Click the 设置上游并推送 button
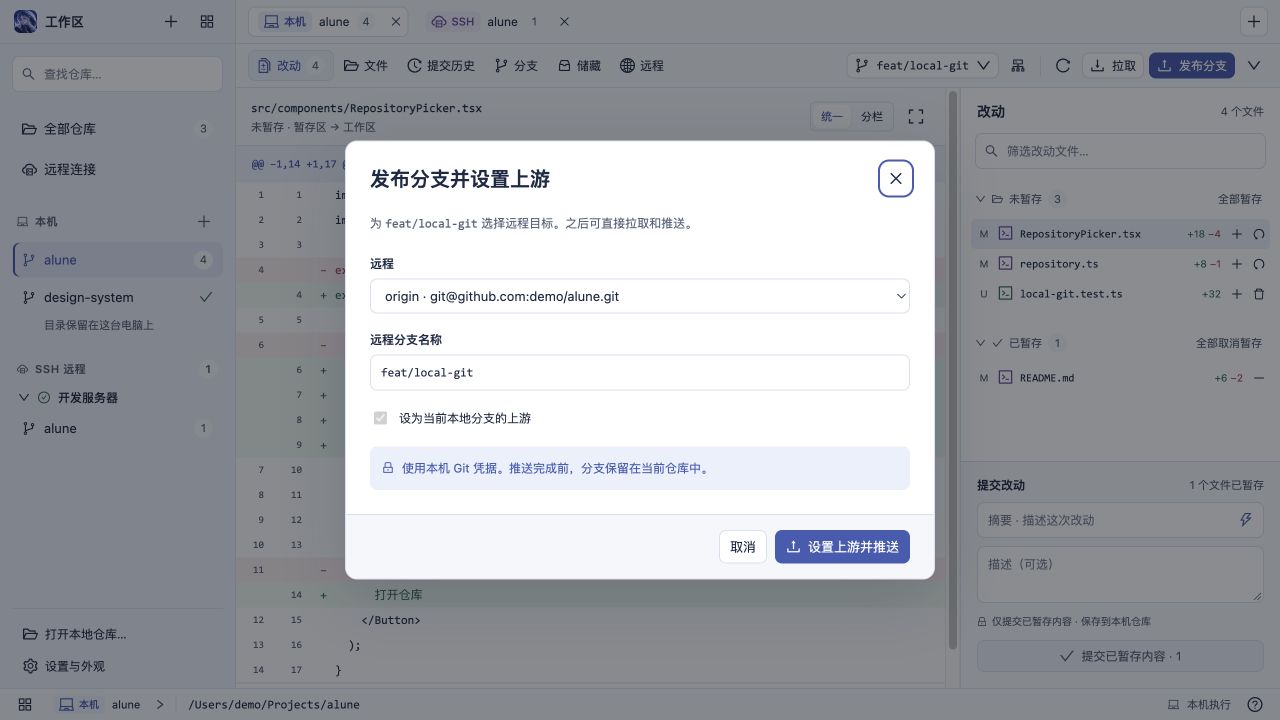 842,547
